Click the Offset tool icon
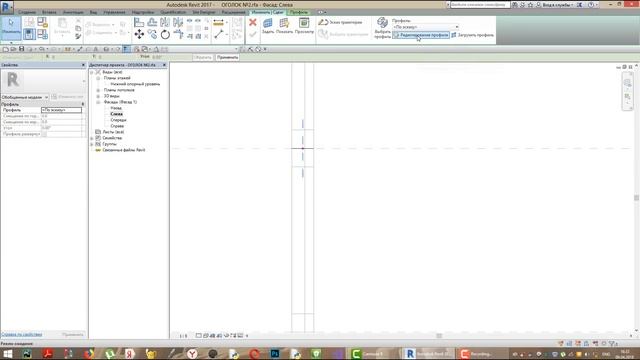Viewport: 640px width, 360px height. point(152,22)
